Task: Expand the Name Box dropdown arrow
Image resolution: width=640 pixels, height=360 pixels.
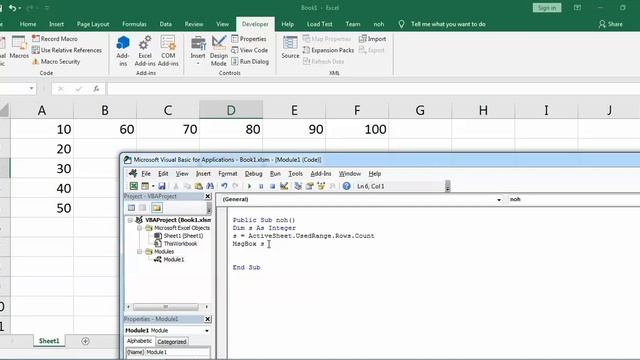Action: 31,89
